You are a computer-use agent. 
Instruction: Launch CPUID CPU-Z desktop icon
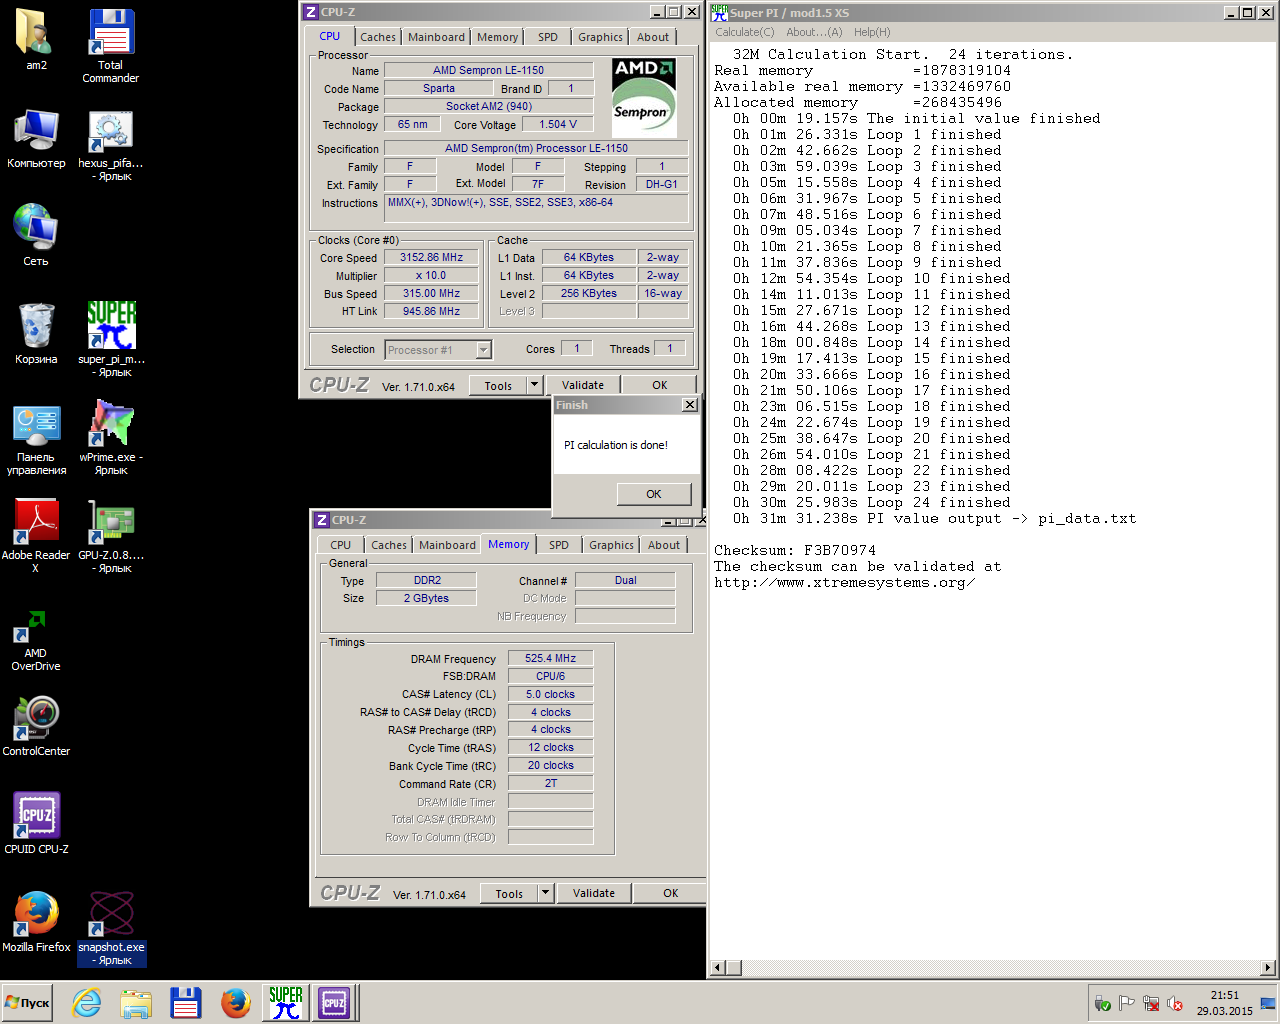pyautogui.click(x=36, y=823)
